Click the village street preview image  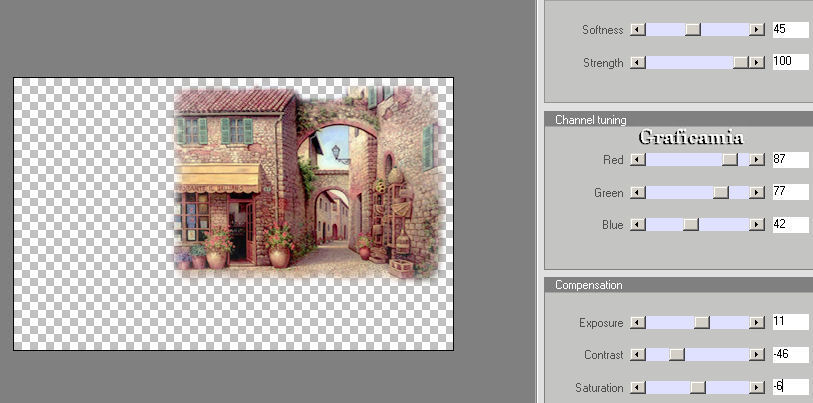coord(306,182)
